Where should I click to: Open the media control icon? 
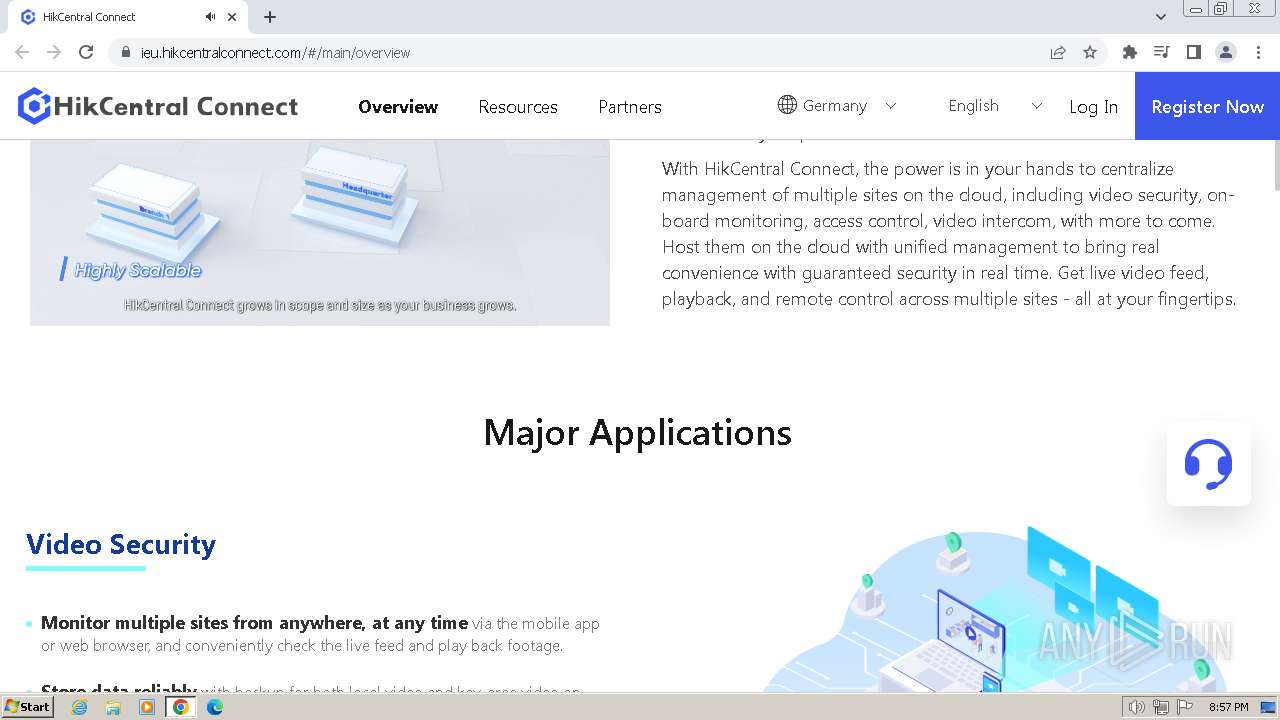pyautogui.click(x=1161, y=52)
